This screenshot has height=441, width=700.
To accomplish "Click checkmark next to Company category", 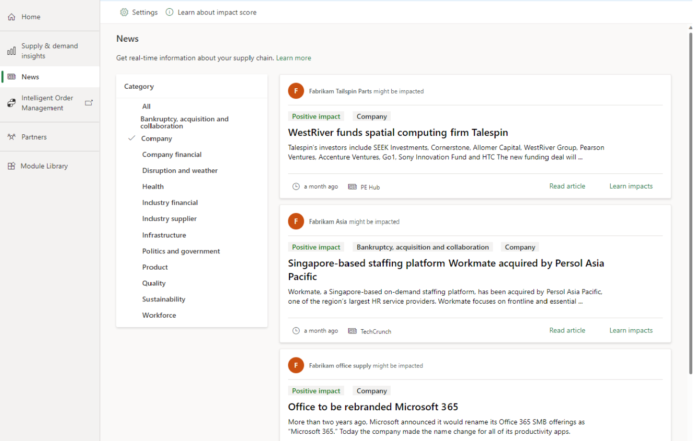I will [x=131, y=138].
